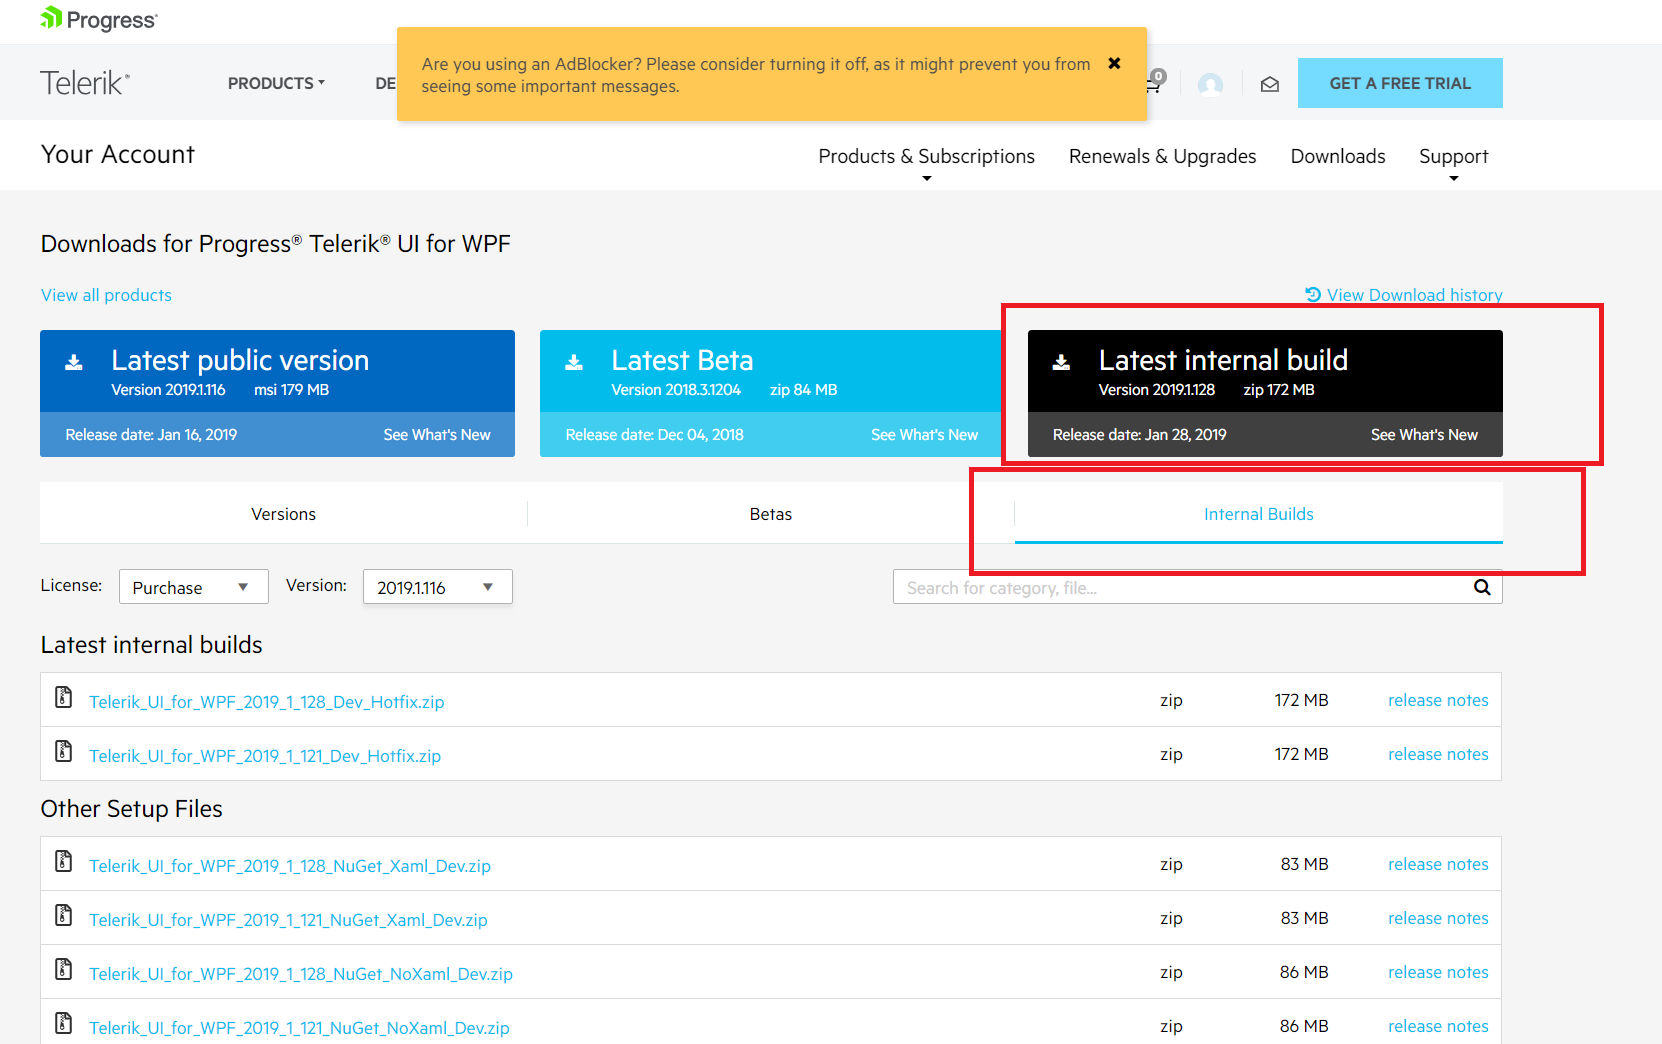Screen dimensions: 1662x1044
Task: Click the 'Latest internal builds' section heading
Action: pyautogui.click(x=152, y=645)
